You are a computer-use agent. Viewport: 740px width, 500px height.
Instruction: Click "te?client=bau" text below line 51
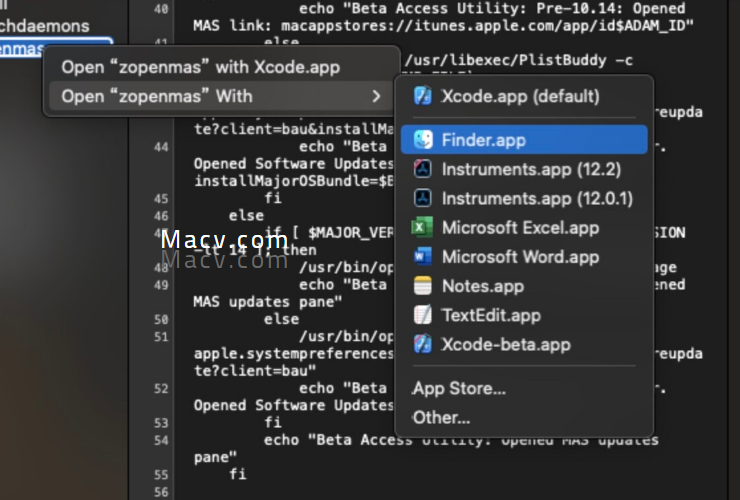(255, 371)
